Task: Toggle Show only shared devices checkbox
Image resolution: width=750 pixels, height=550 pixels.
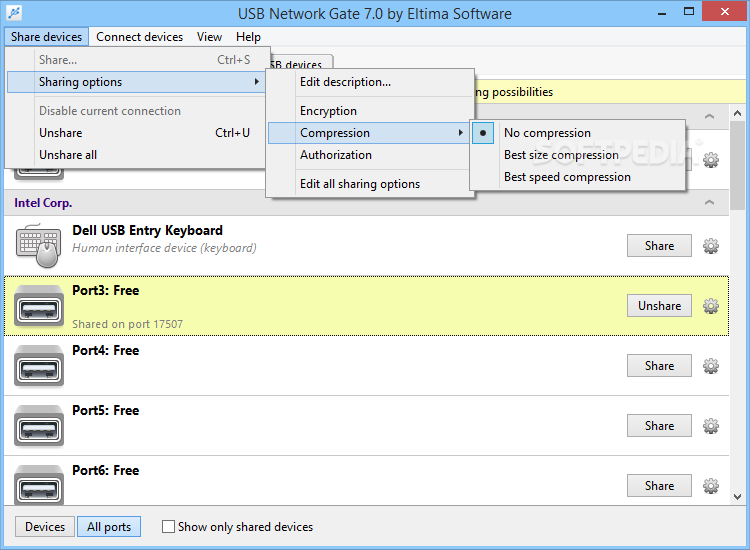Action: (168, 527)
